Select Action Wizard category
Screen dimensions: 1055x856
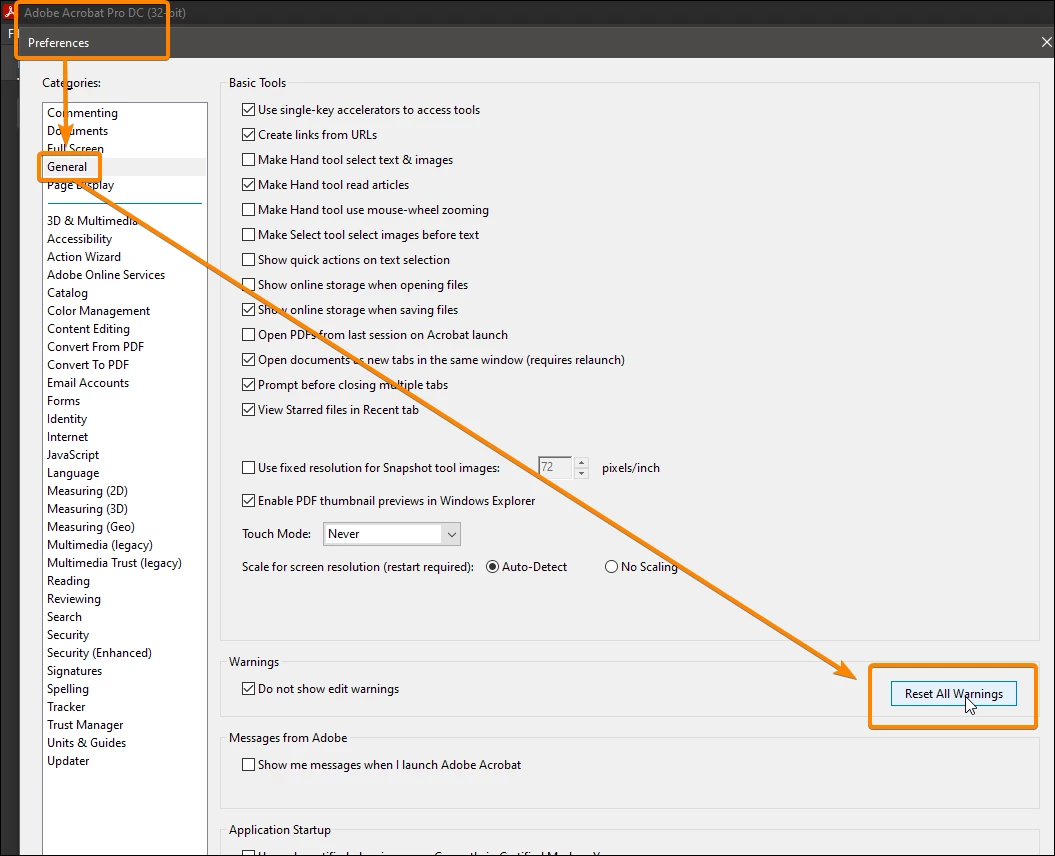coord(83,256)
